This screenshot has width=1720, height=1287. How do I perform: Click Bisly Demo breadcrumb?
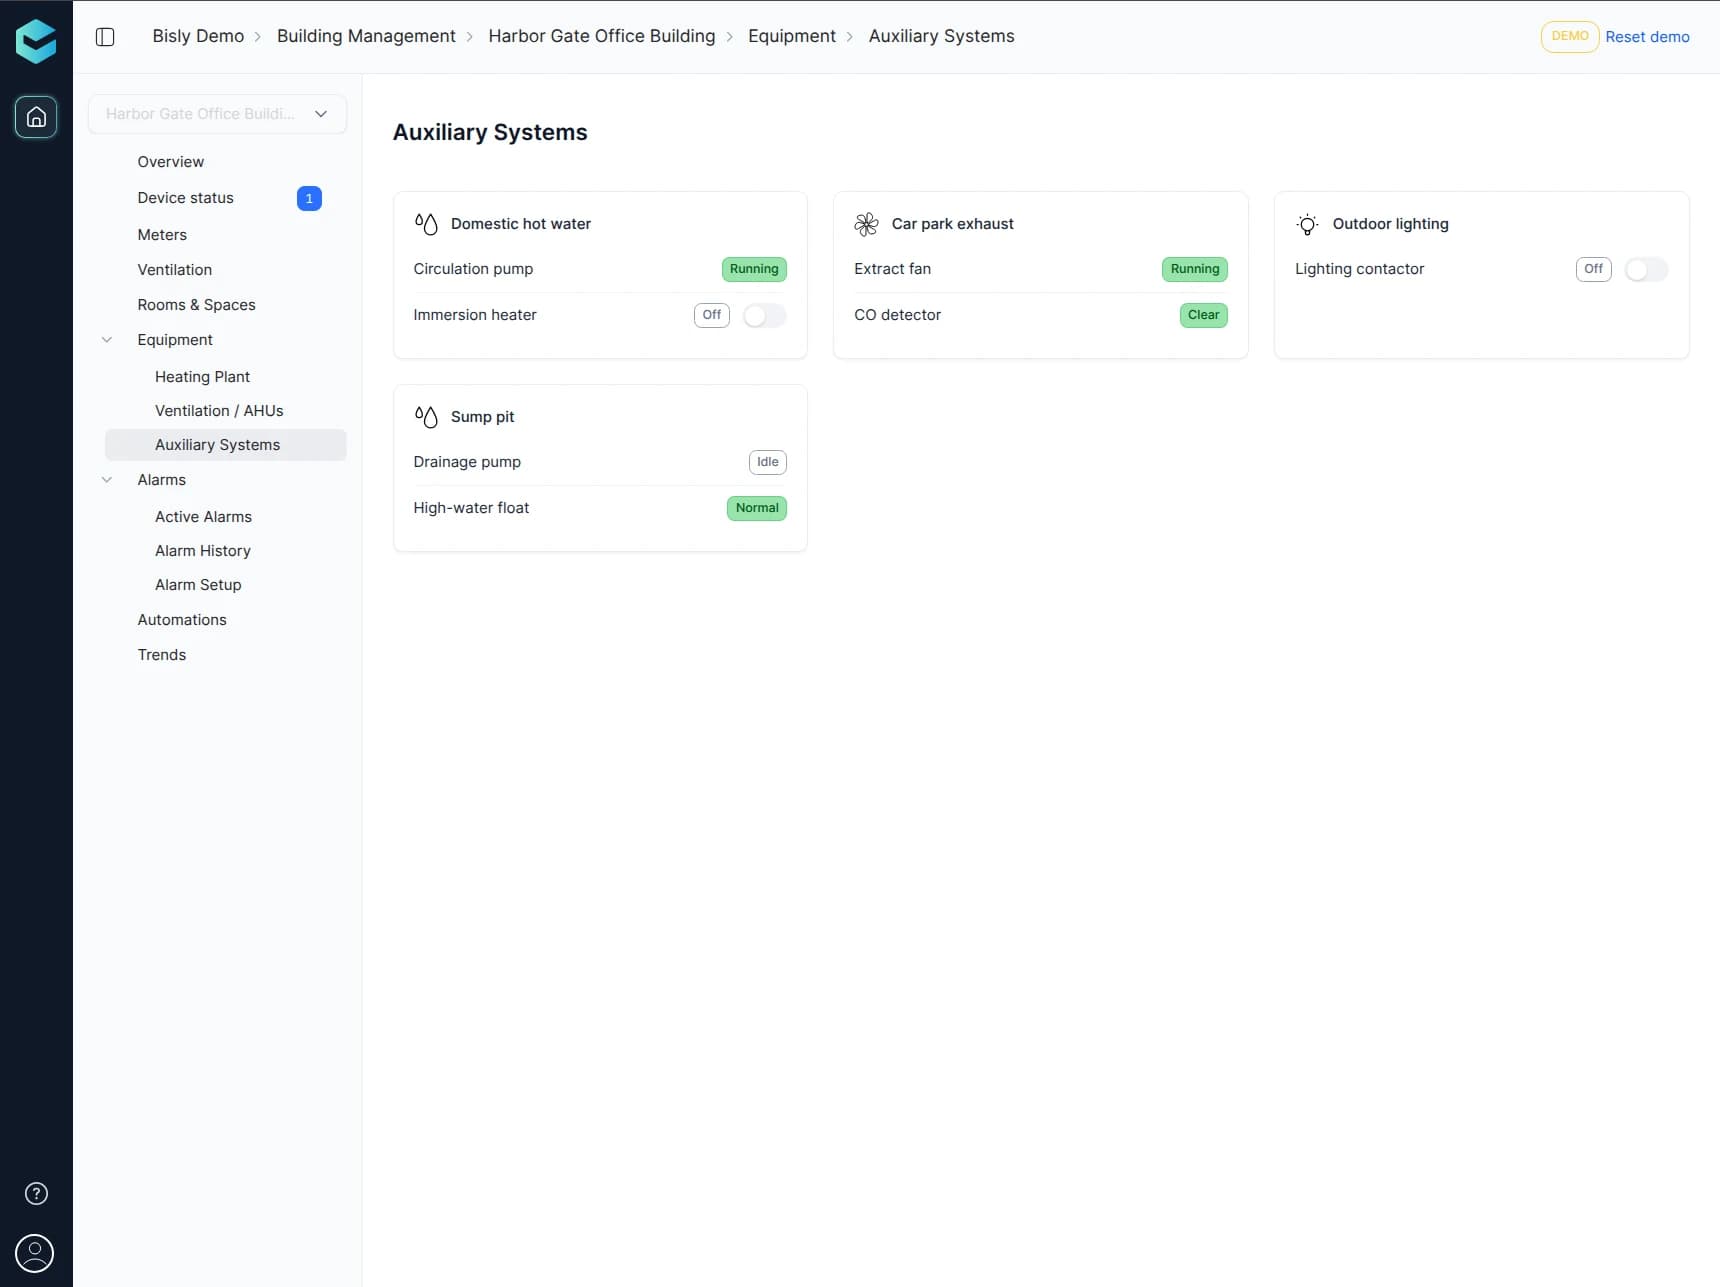click(198, 36)
